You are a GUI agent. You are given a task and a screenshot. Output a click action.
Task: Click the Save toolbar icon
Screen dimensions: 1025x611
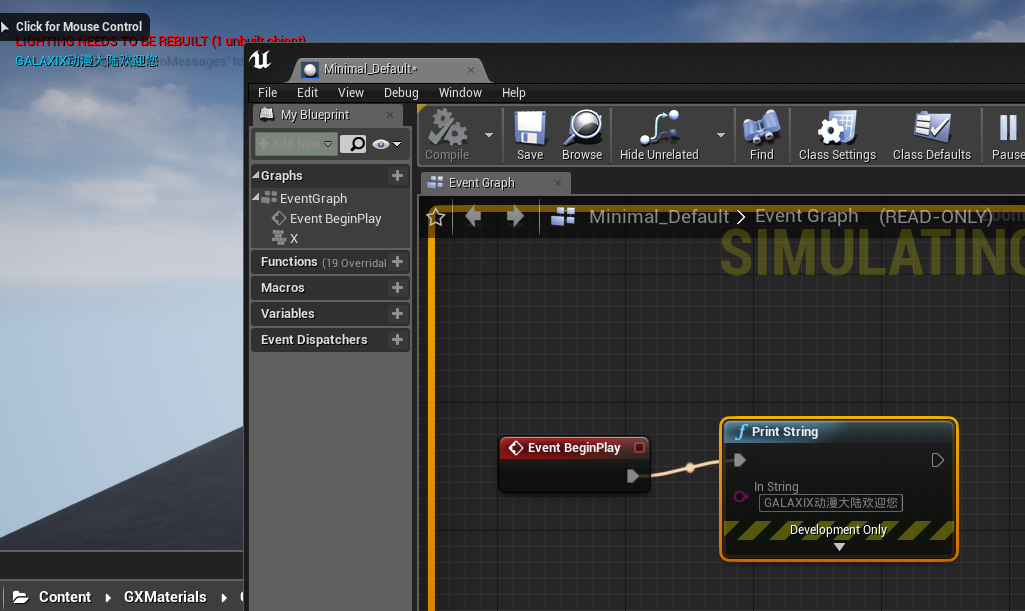[530, 135]
